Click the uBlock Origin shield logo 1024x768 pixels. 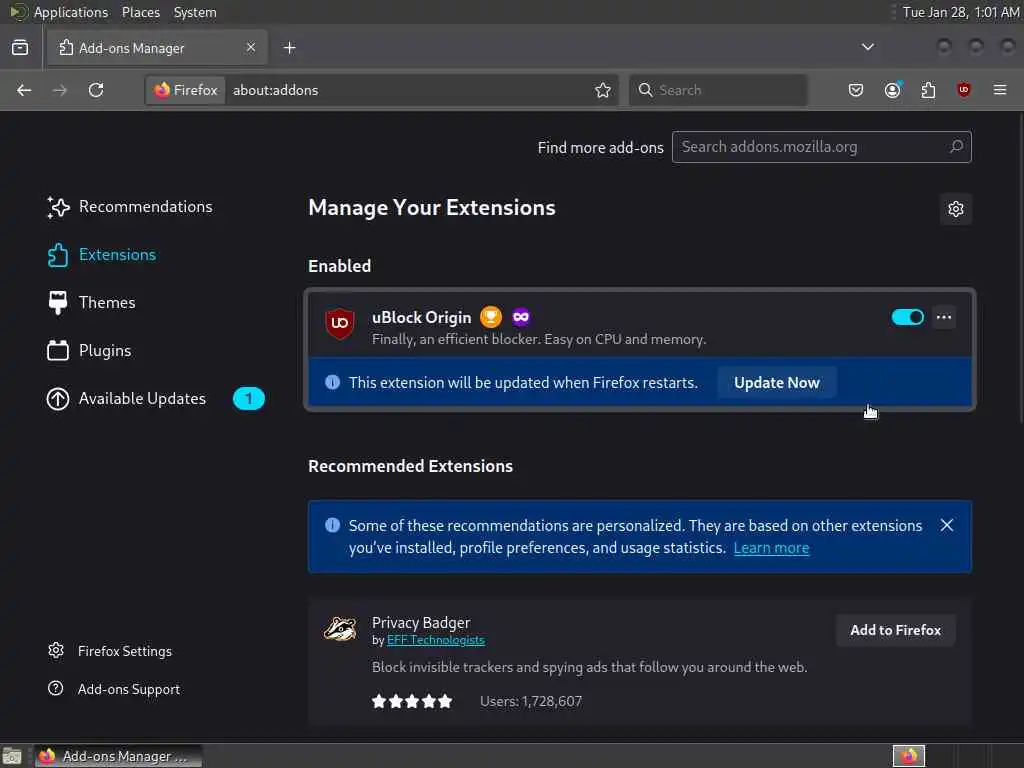coord(340,323)
